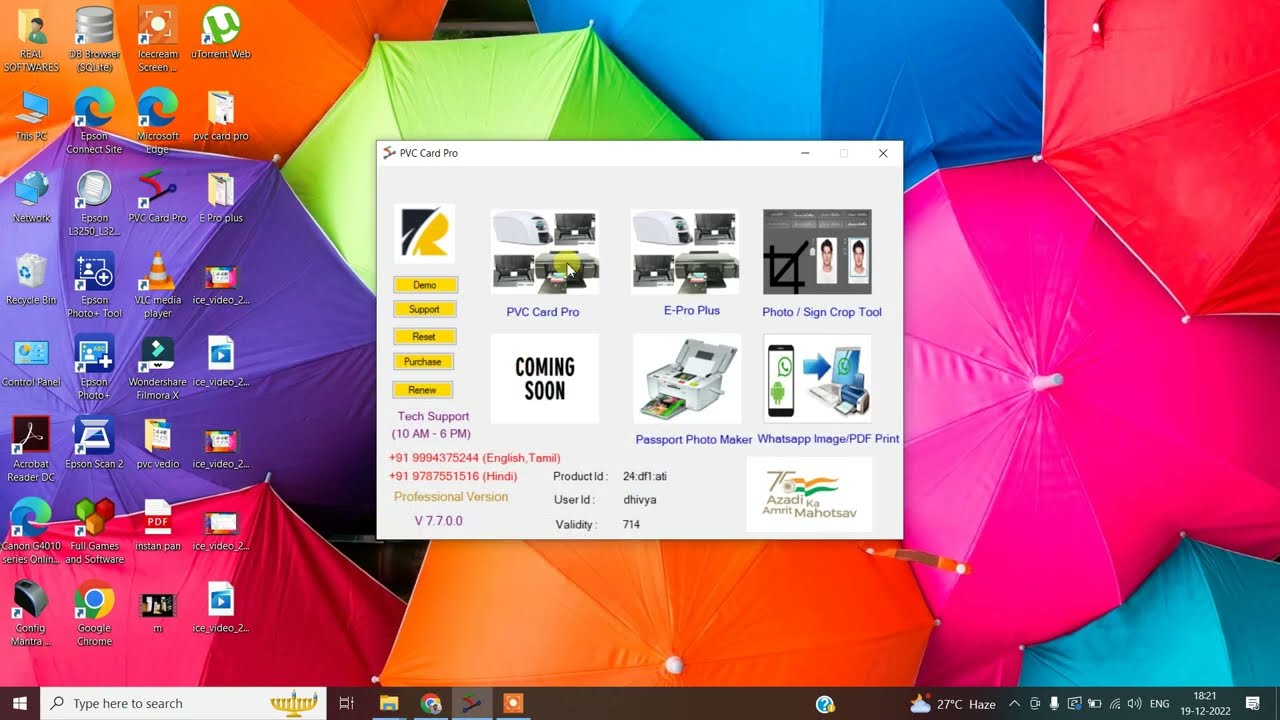The image size is (1280, 720).
Task: Select Control Panel desktop icon
Action: [x=31, y=362]
